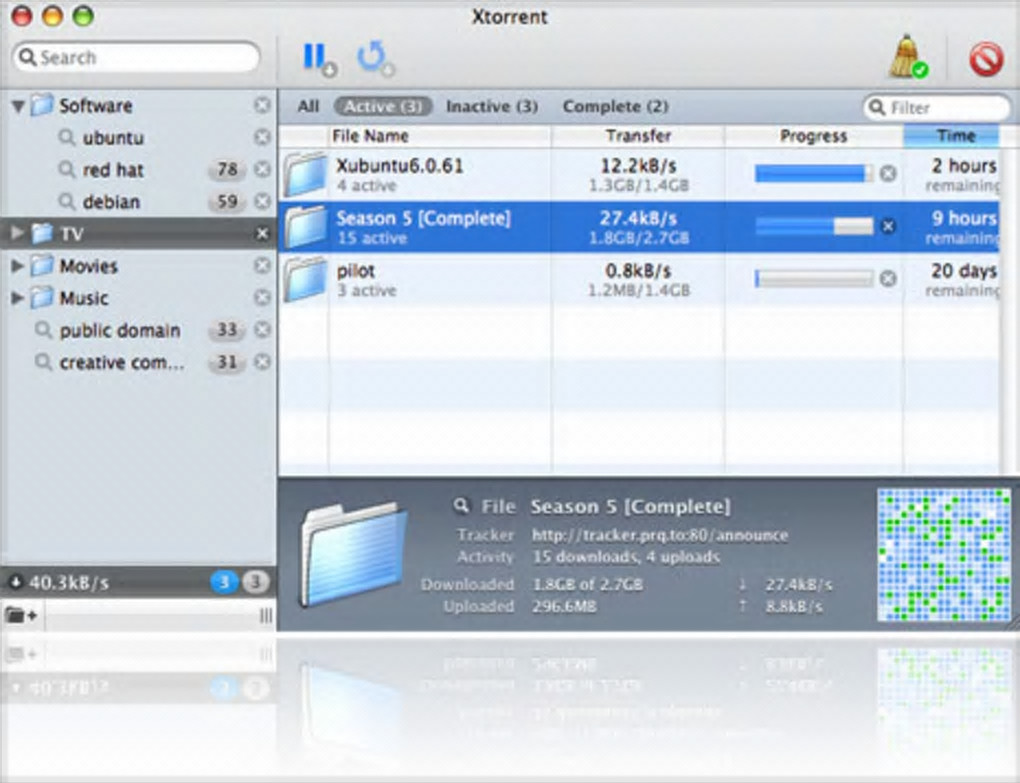Screen dimensions: 1020x783
Task: Expand the TV folder triangle
Action: tap(18, 232)
